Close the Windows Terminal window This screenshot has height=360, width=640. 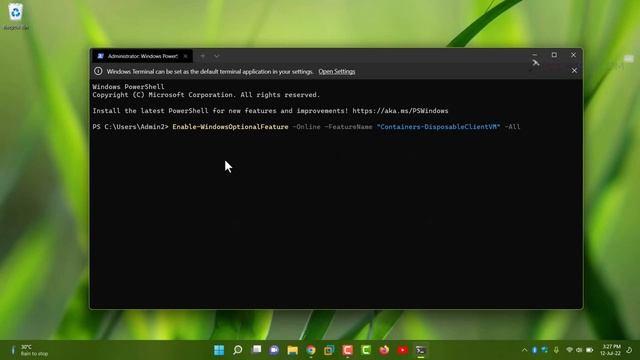coord(573,55)
